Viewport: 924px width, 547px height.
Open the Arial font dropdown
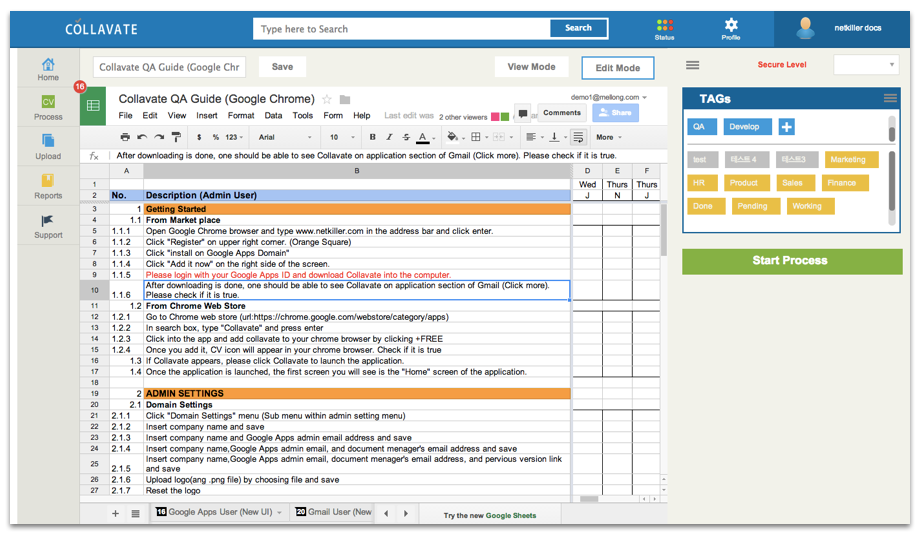point(285,137)
